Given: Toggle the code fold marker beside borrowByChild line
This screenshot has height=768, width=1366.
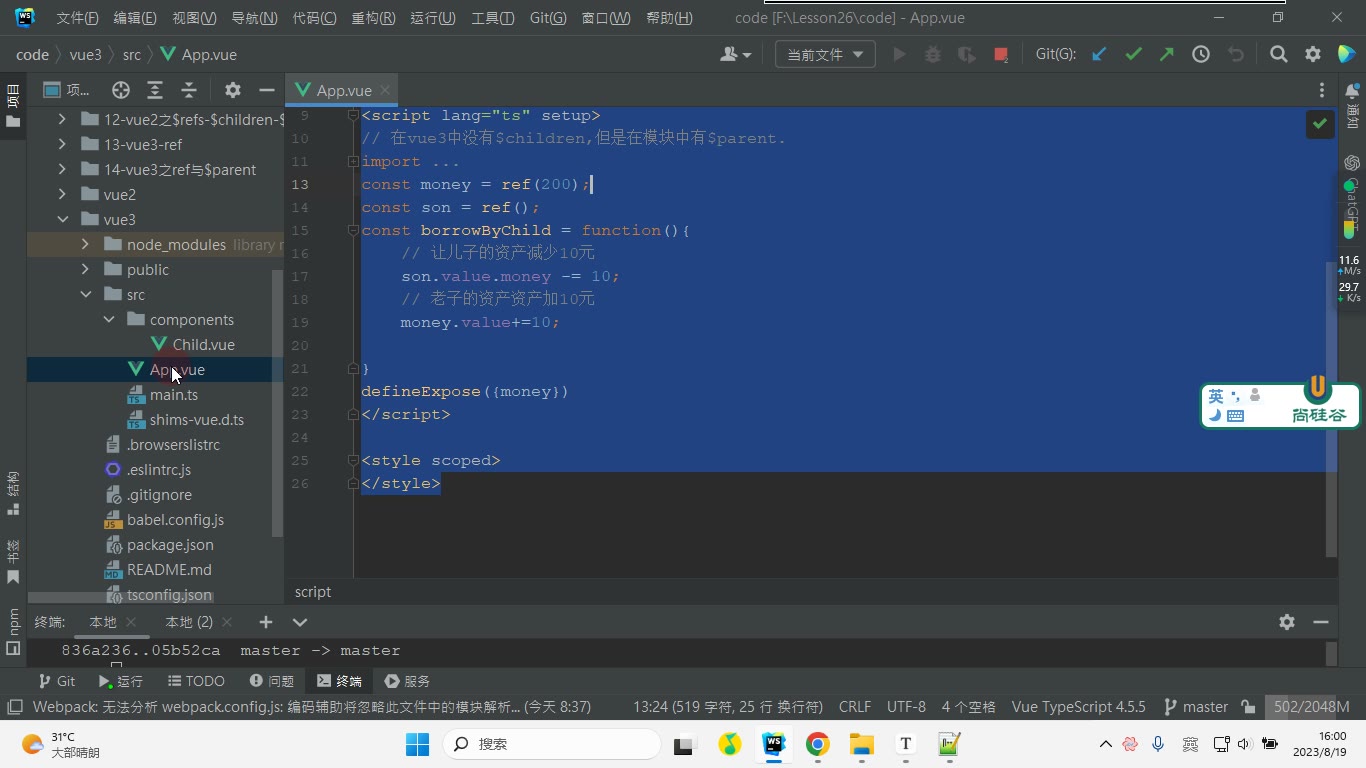Looking at the screenshot, I should pos(354,230).
